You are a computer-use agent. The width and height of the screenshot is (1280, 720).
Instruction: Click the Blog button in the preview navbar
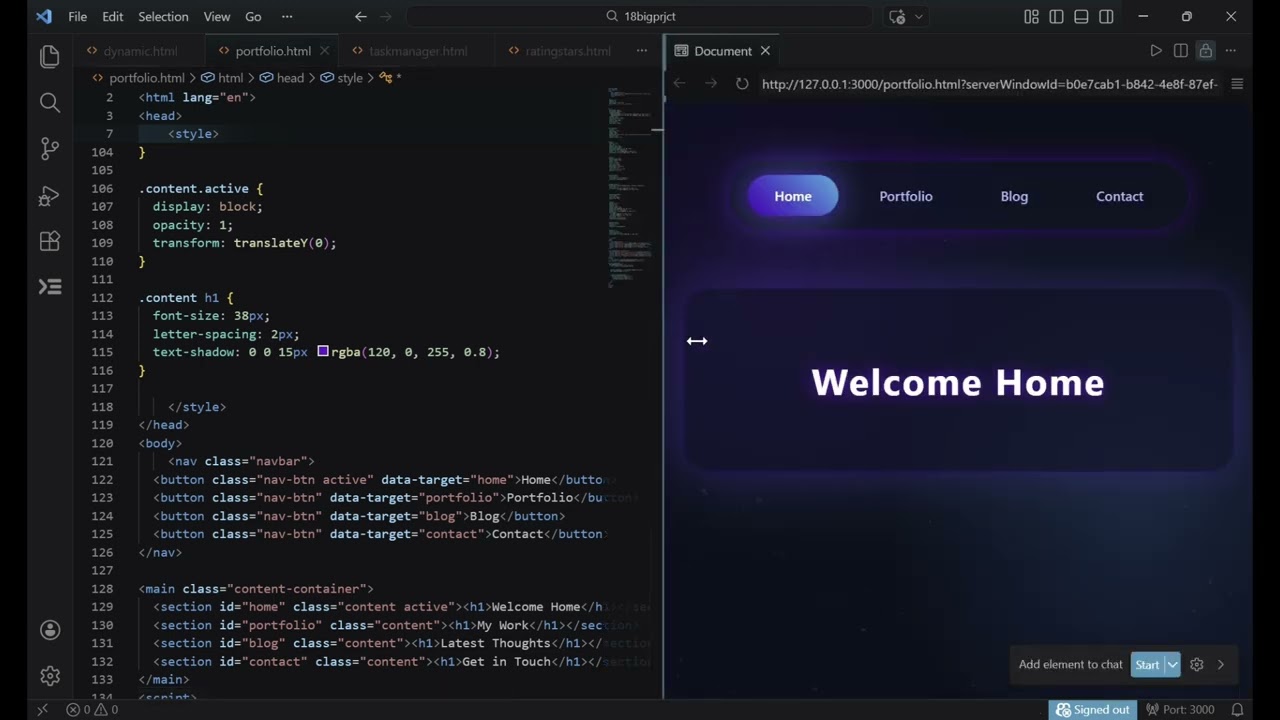point(1014,196)
